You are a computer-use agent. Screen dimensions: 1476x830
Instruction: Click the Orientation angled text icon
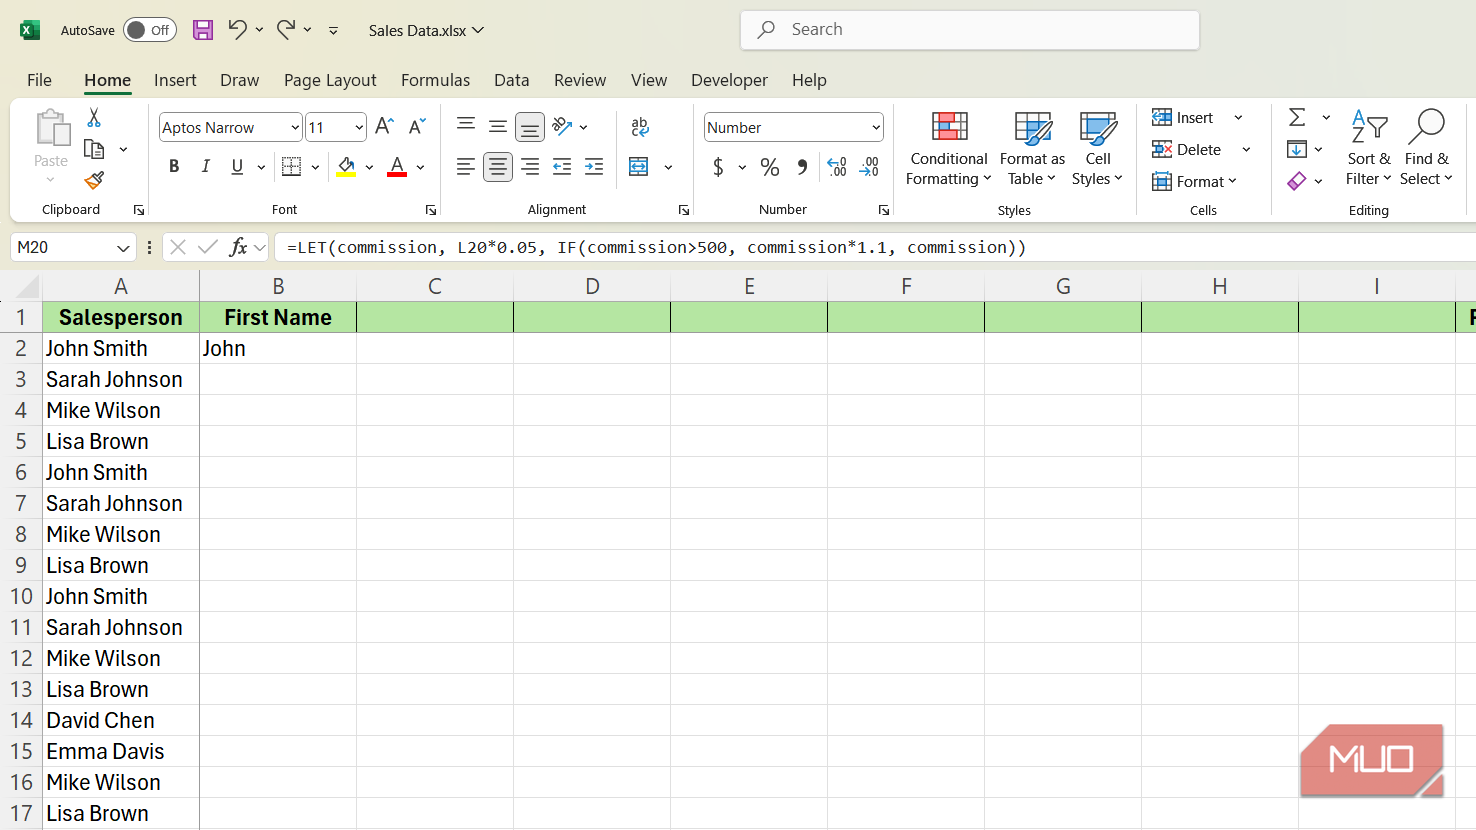click(x=562, y=126)
